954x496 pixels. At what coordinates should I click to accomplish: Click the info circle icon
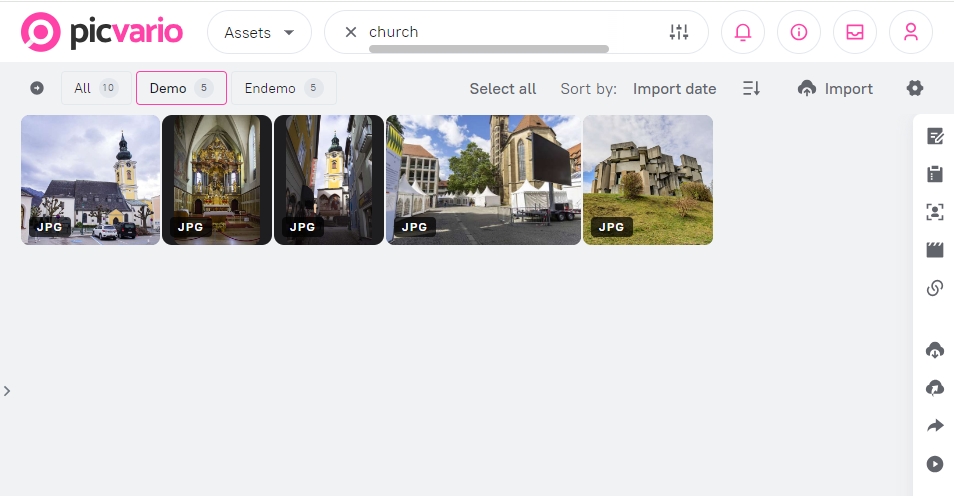(798, 32)
